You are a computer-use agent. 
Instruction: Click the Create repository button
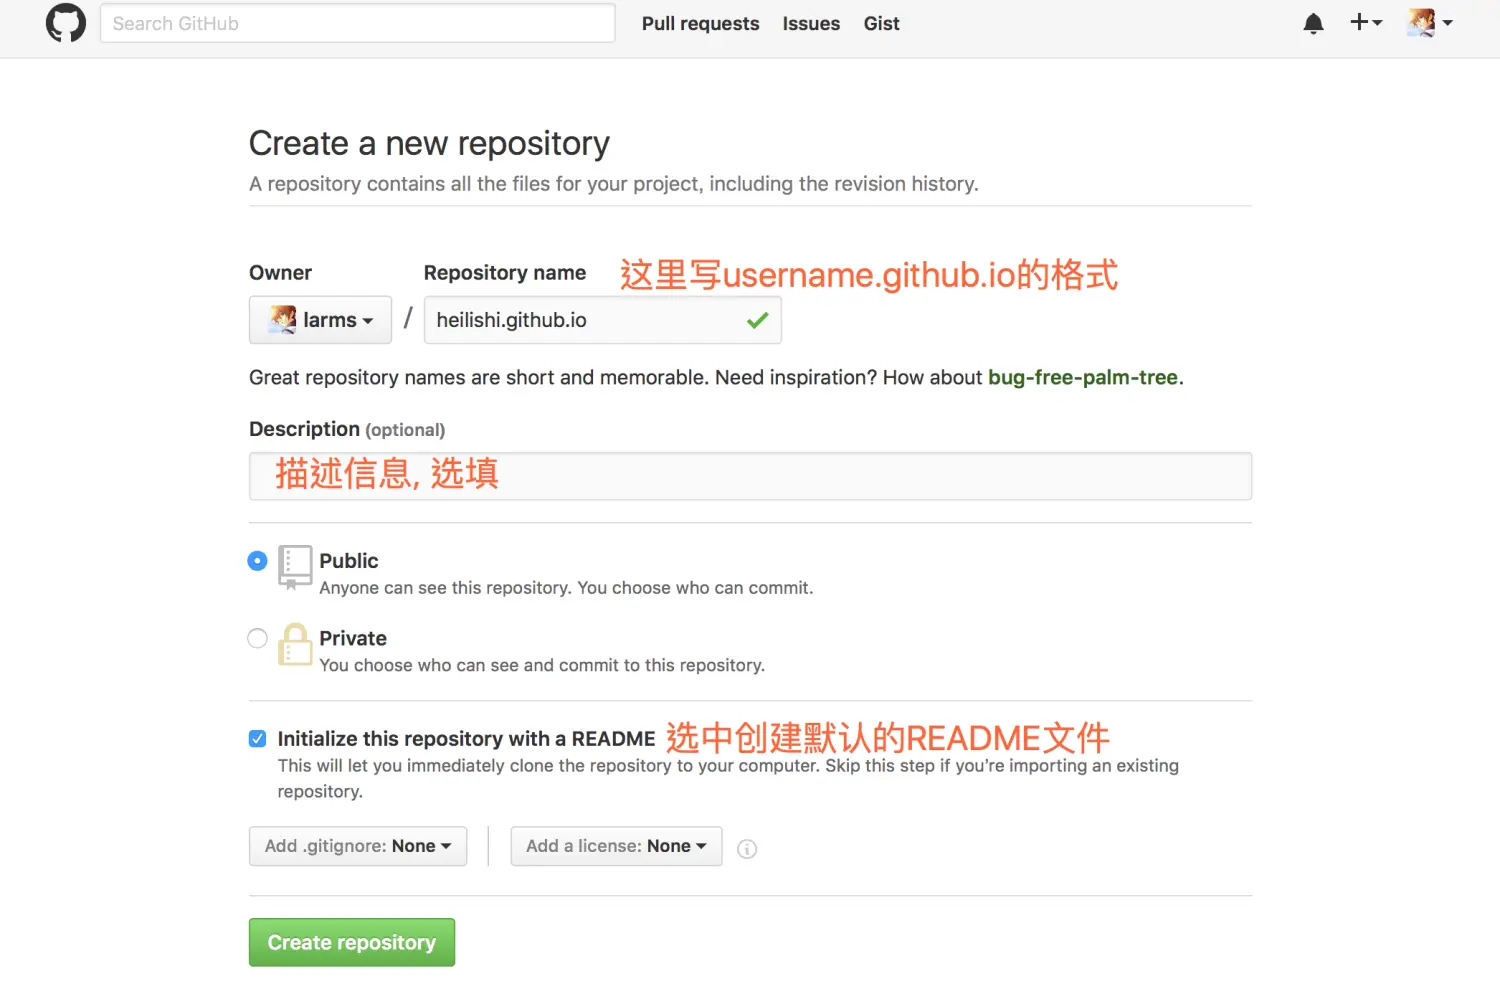(352, 942)
